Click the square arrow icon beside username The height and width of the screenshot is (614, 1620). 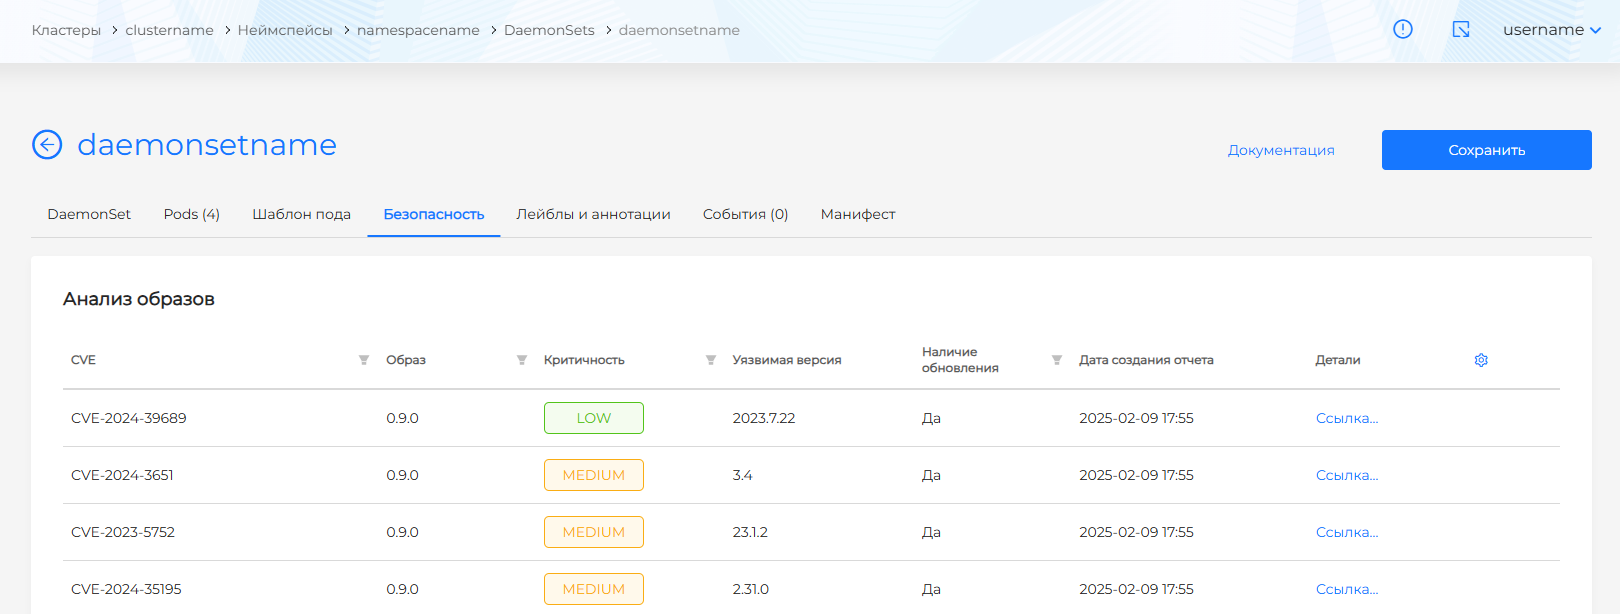pyautogui.click(x=1461, y=30)
